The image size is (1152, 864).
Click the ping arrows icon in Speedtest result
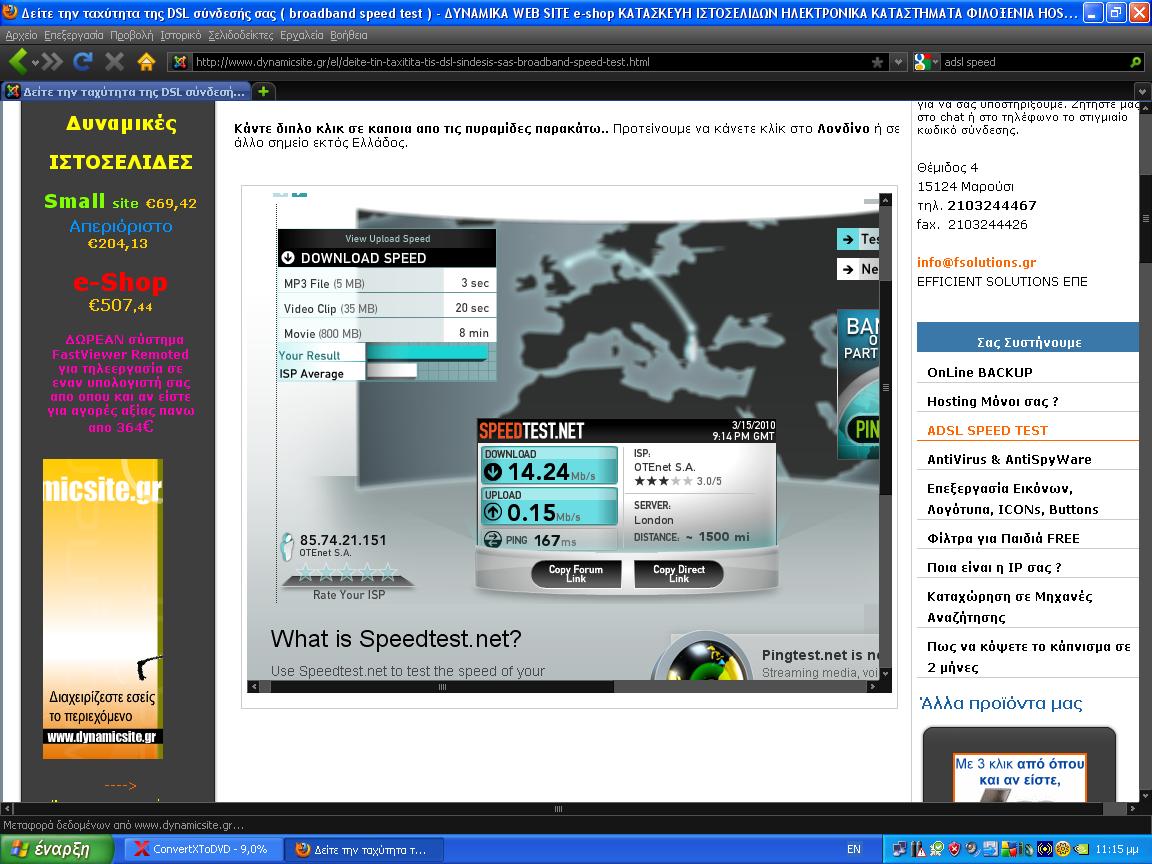[492, 540]
